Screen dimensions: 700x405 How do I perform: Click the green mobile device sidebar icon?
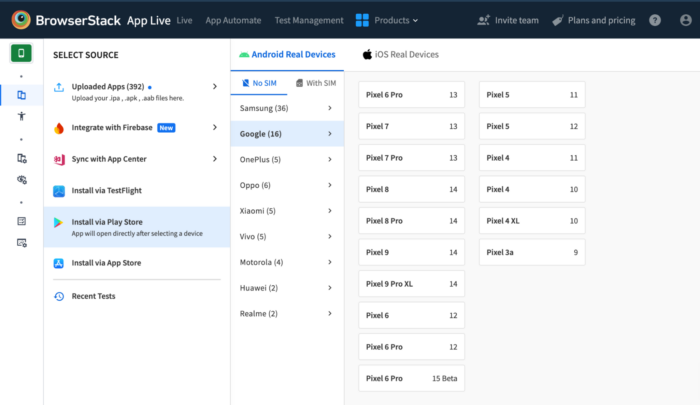[x=21, y=53]
